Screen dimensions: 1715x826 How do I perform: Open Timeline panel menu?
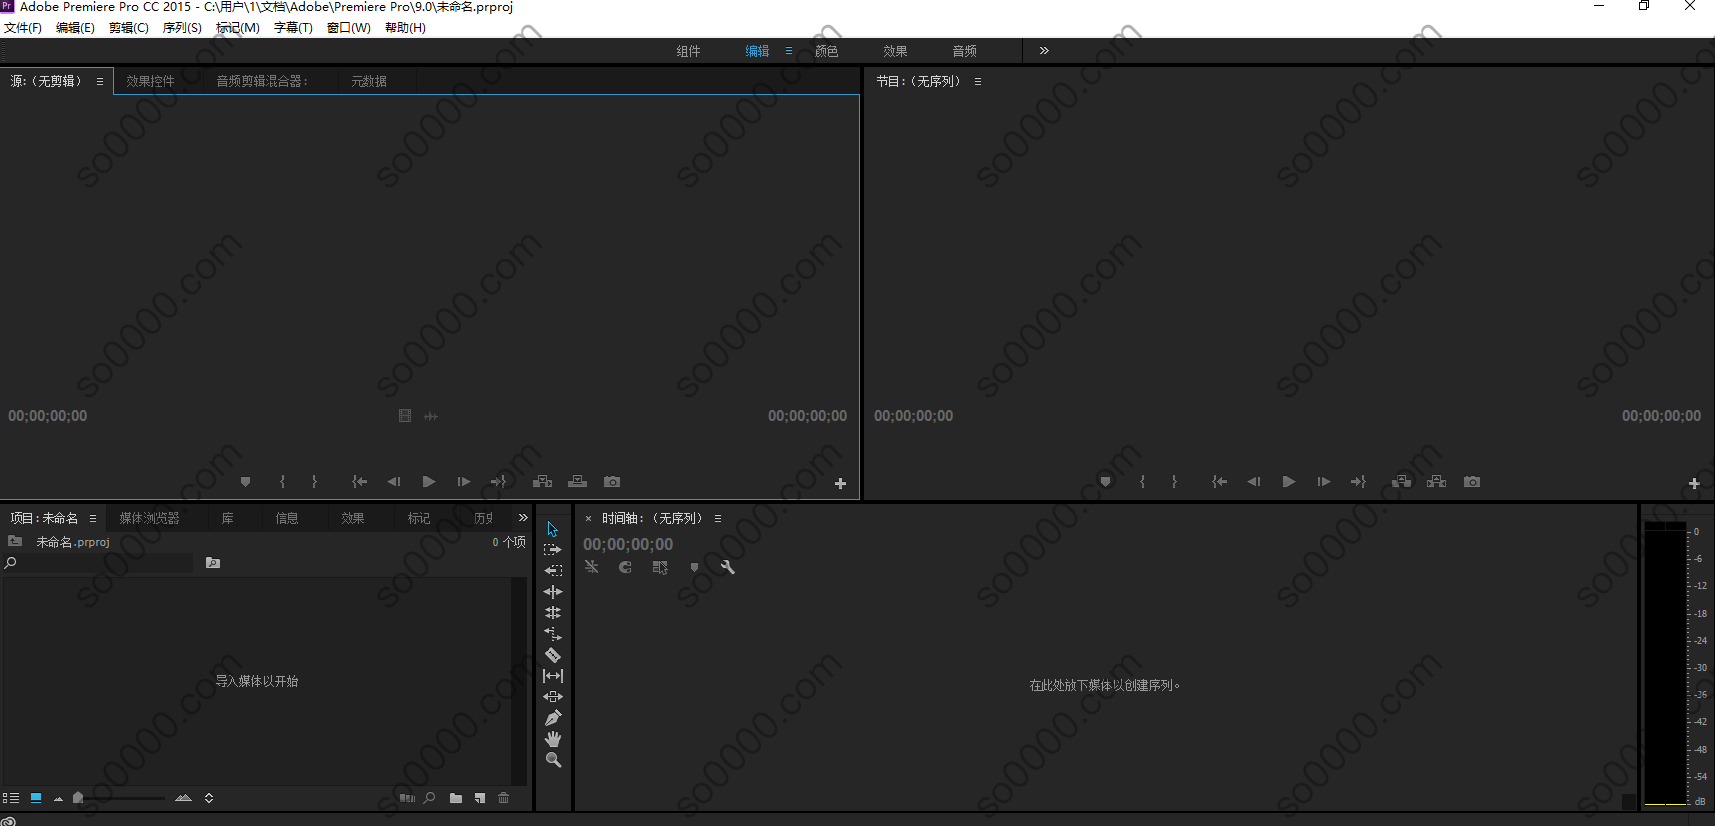point(718,518)
